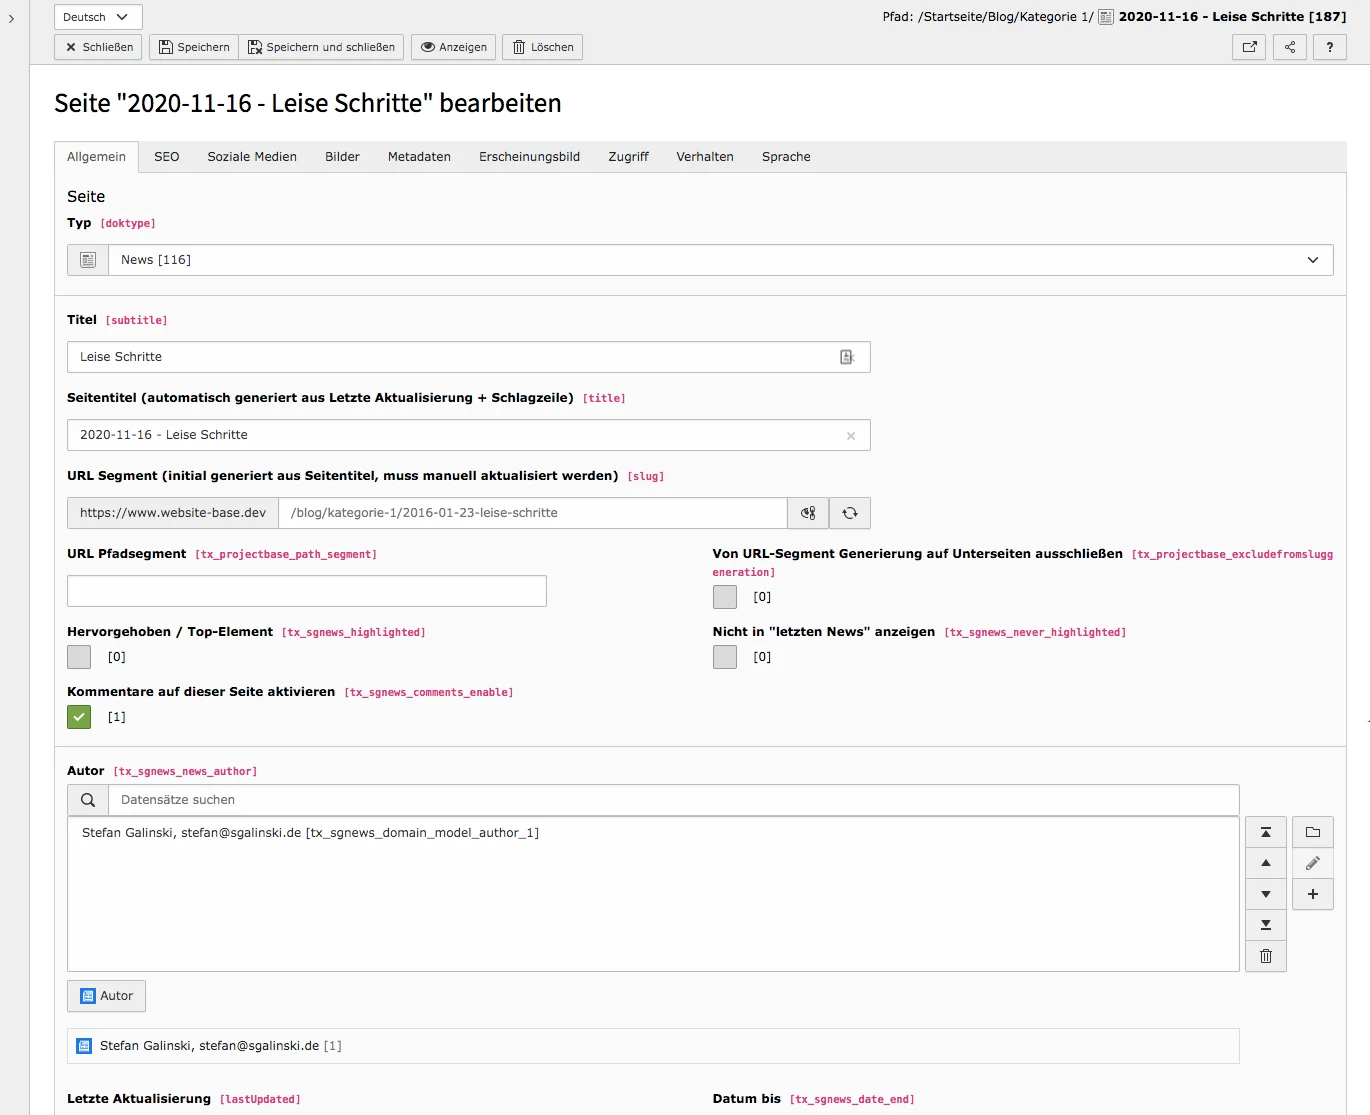The image size is (1370, 1115).
Task: Enable the 'Hervorgehoben / Top-Element' checkbox
Action: 78,657
